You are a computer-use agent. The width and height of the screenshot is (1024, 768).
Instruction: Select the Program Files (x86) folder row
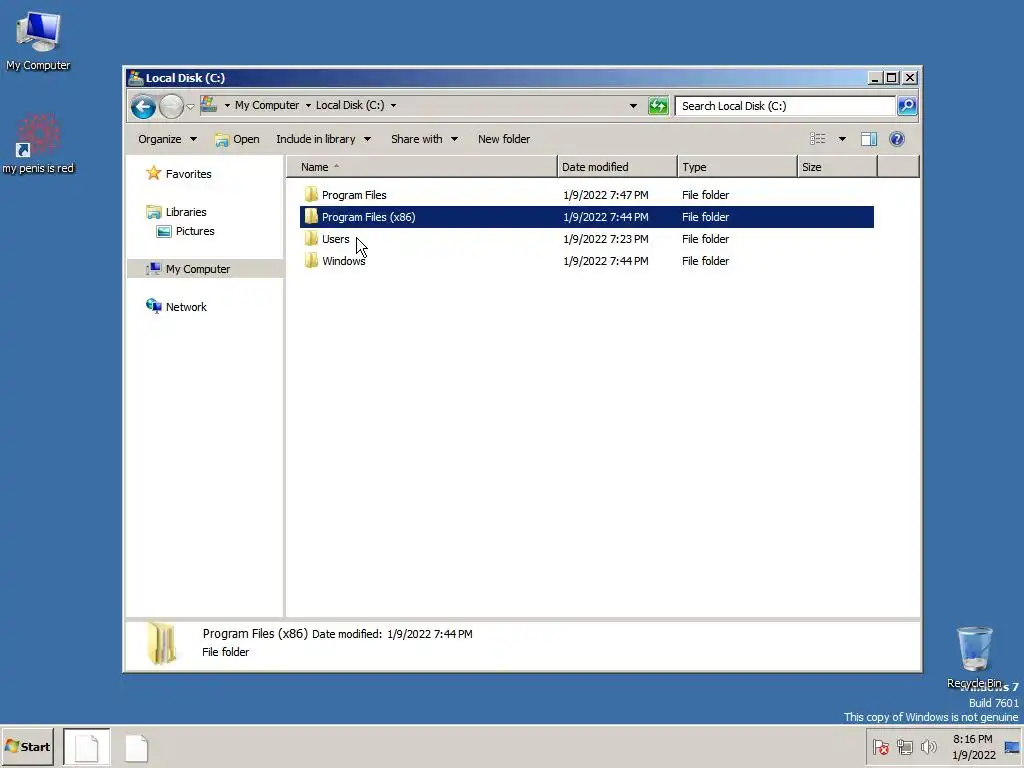pyautogui.click(x=586, y=217)
